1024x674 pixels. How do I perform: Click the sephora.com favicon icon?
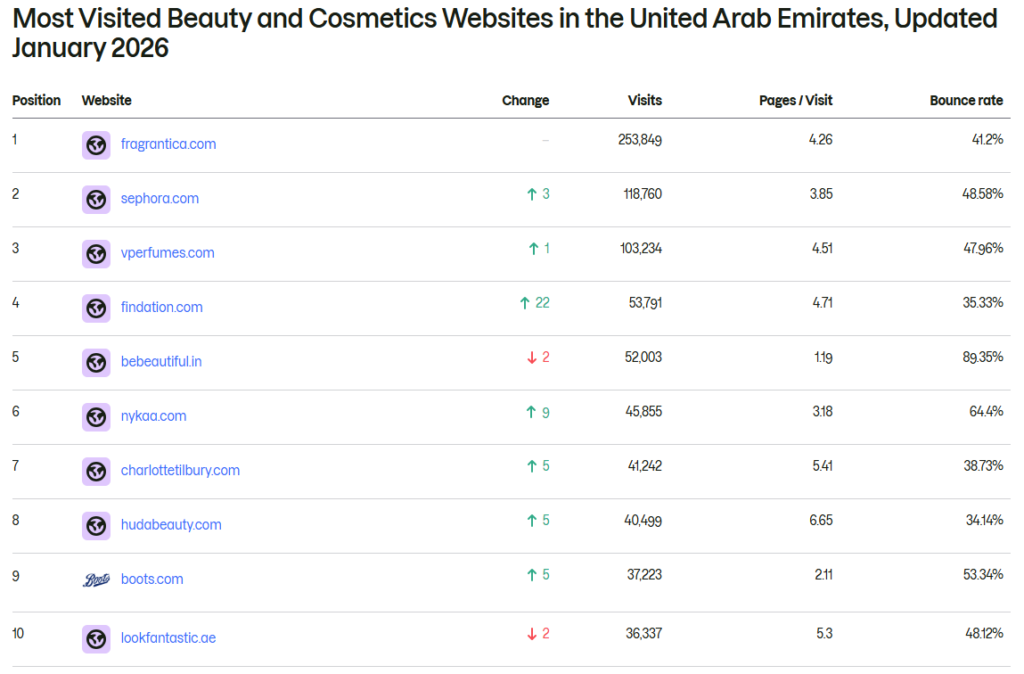[x=96, y=199]
